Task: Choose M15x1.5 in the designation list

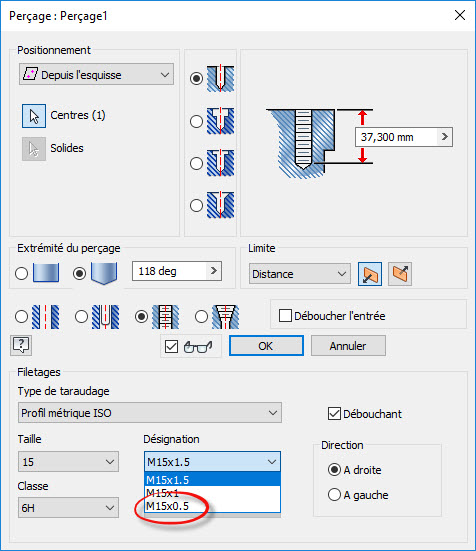Action: pos(212,480)
